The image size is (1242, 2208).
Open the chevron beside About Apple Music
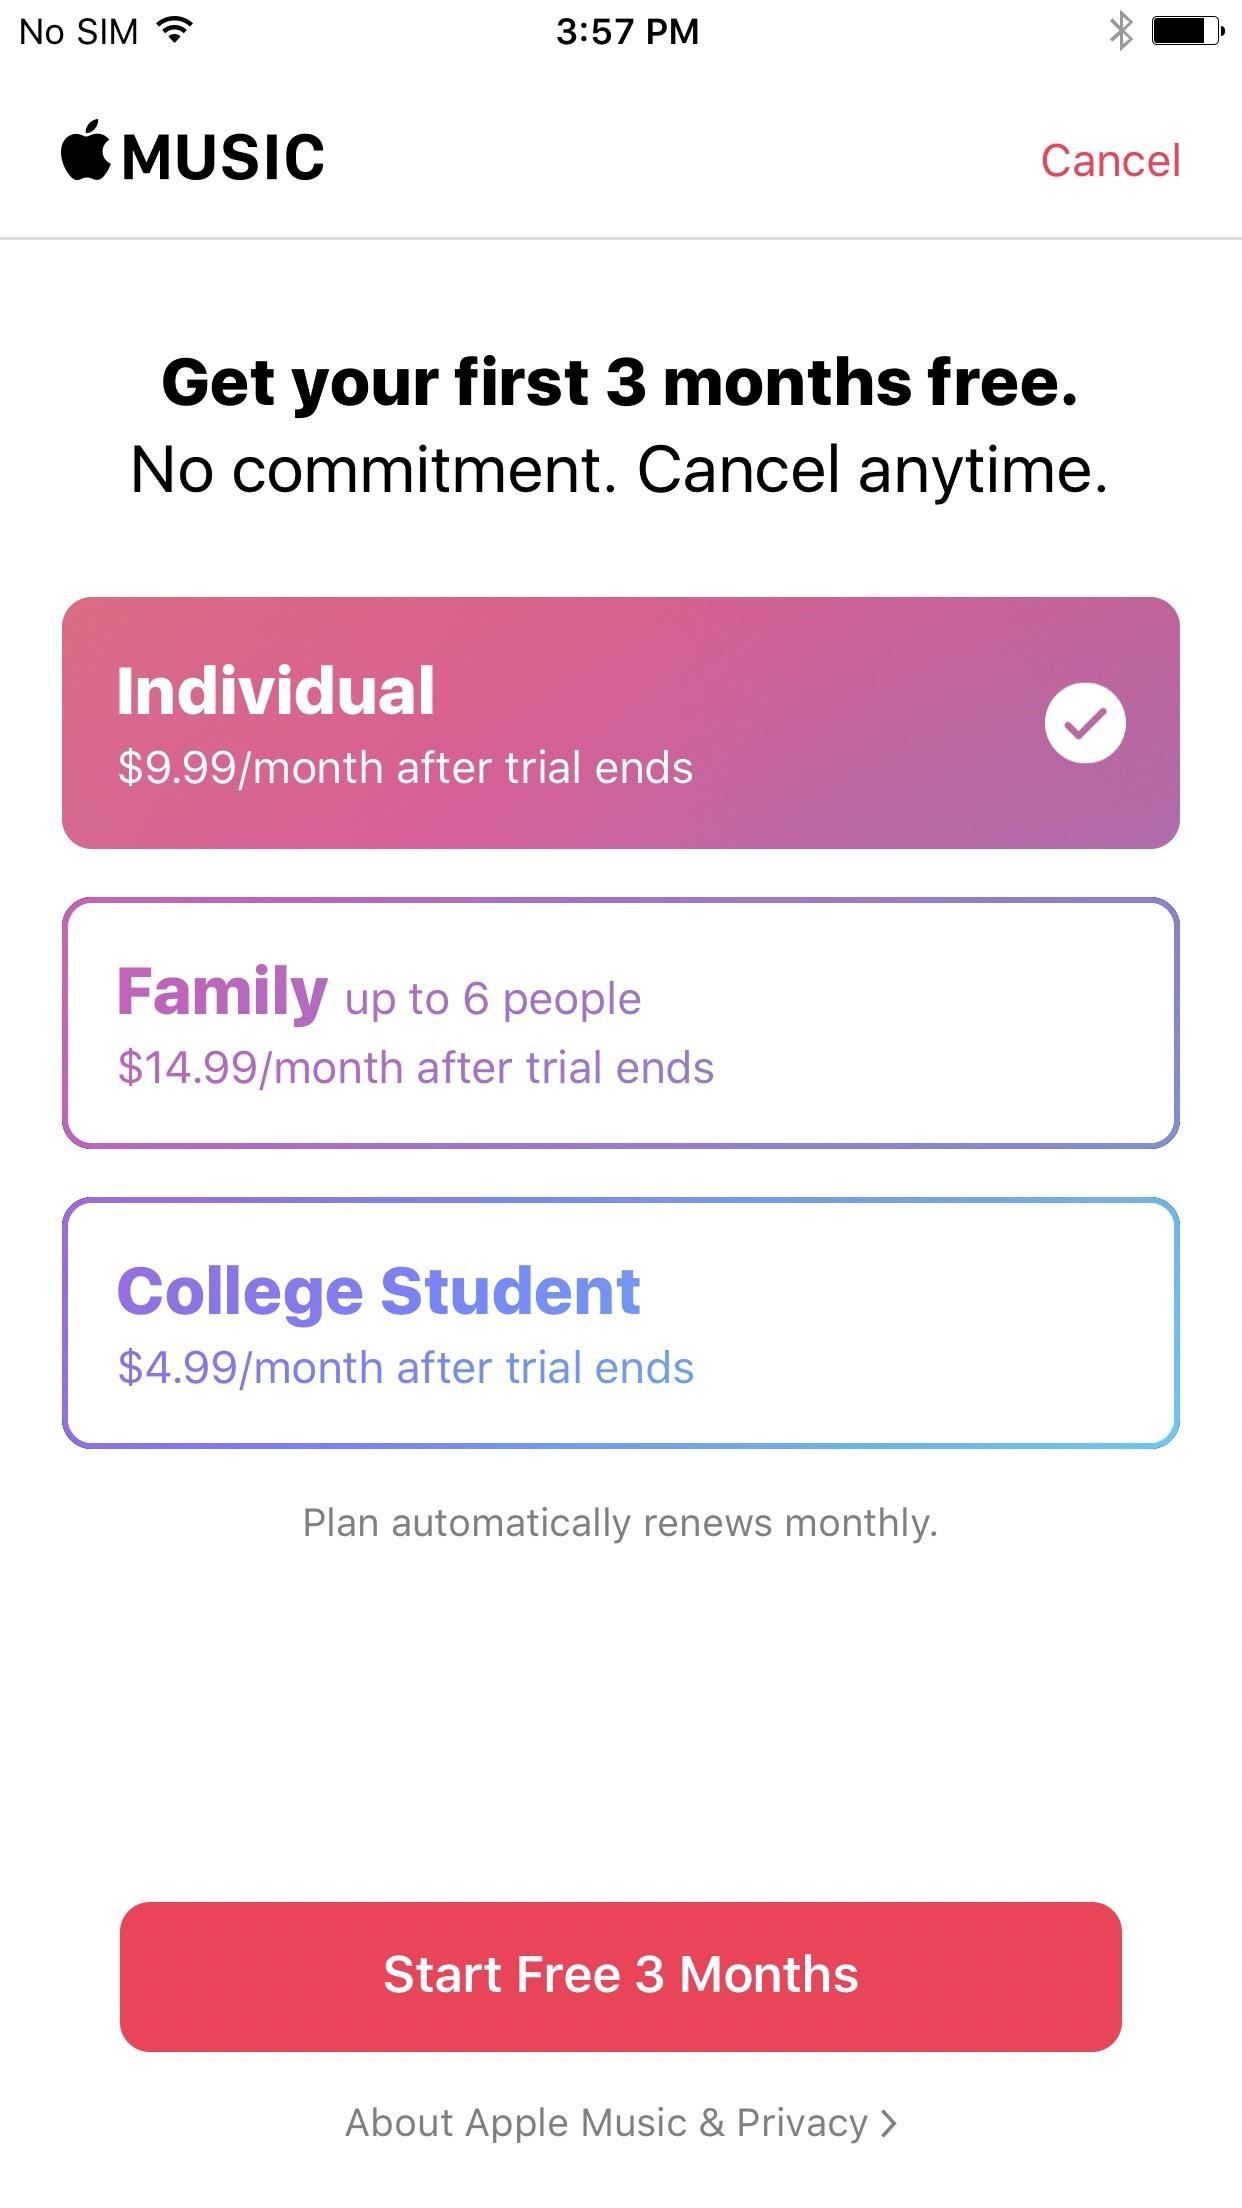[888, 2123]
